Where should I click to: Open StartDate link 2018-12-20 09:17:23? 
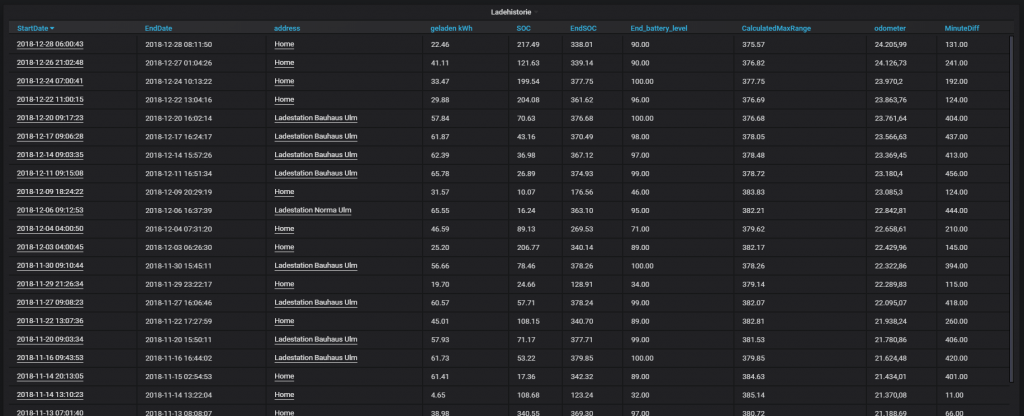click(50, 118)
